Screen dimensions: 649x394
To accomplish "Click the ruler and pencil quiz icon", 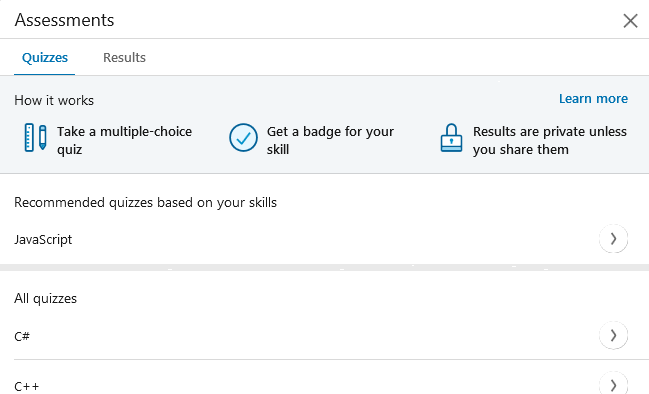I will 35,137.
